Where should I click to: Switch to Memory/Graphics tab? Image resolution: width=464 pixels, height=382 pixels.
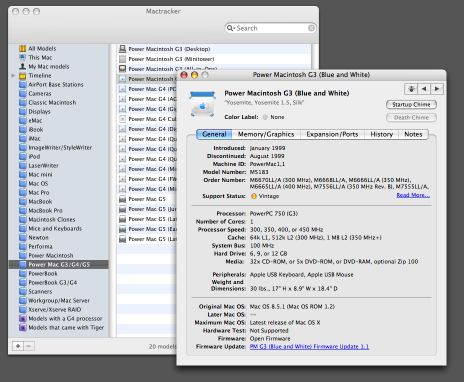pyautogui.click(x=266, y=134)
